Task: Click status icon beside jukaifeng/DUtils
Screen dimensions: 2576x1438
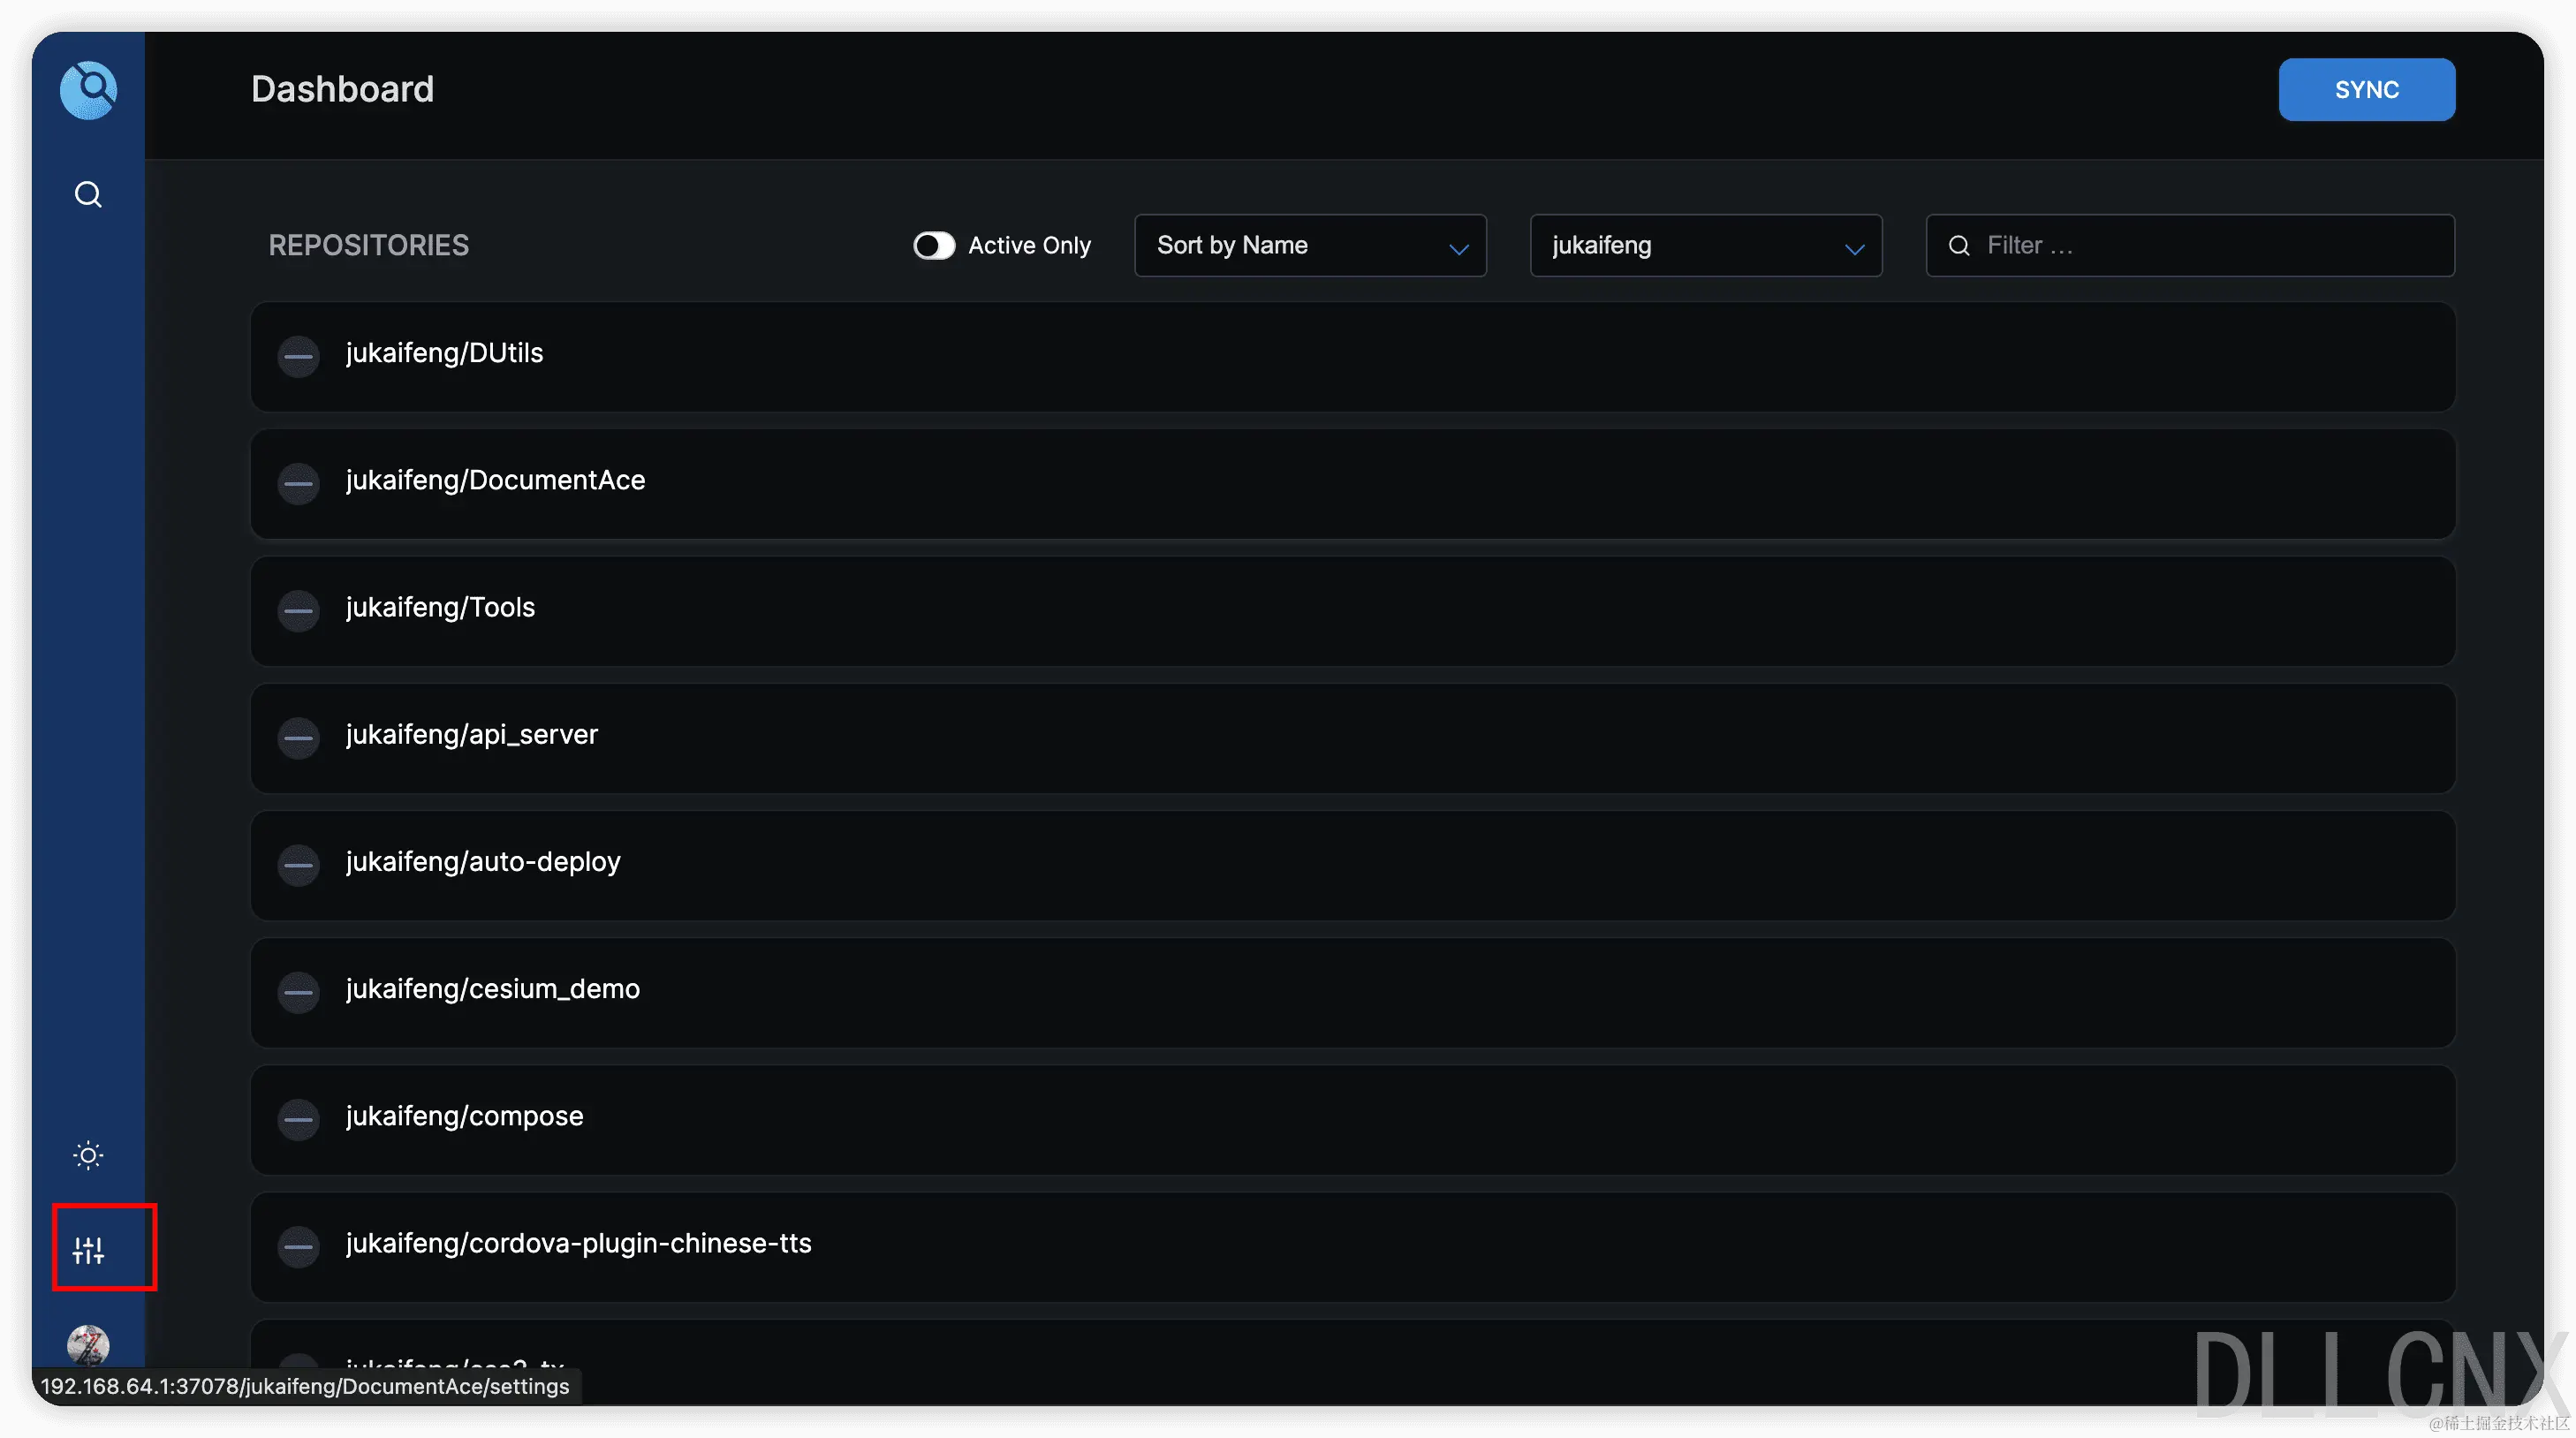Action: (298, 356)
